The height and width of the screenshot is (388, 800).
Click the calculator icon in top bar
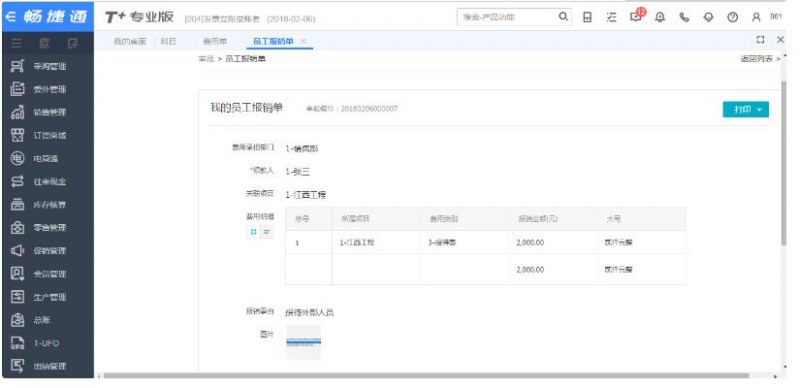pyautogui.click(x=587, y=17)
